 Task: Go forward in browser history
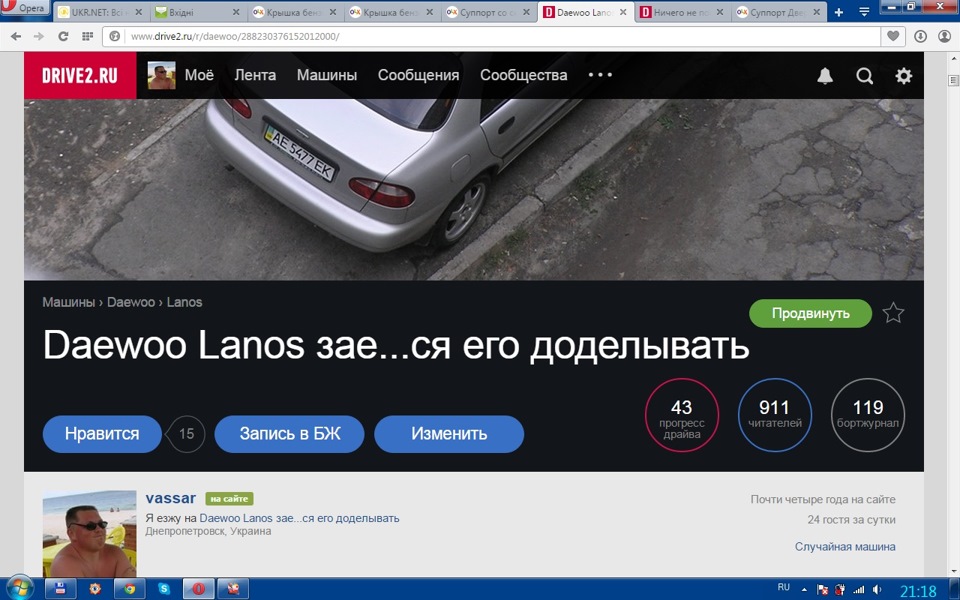click(39, 36)
